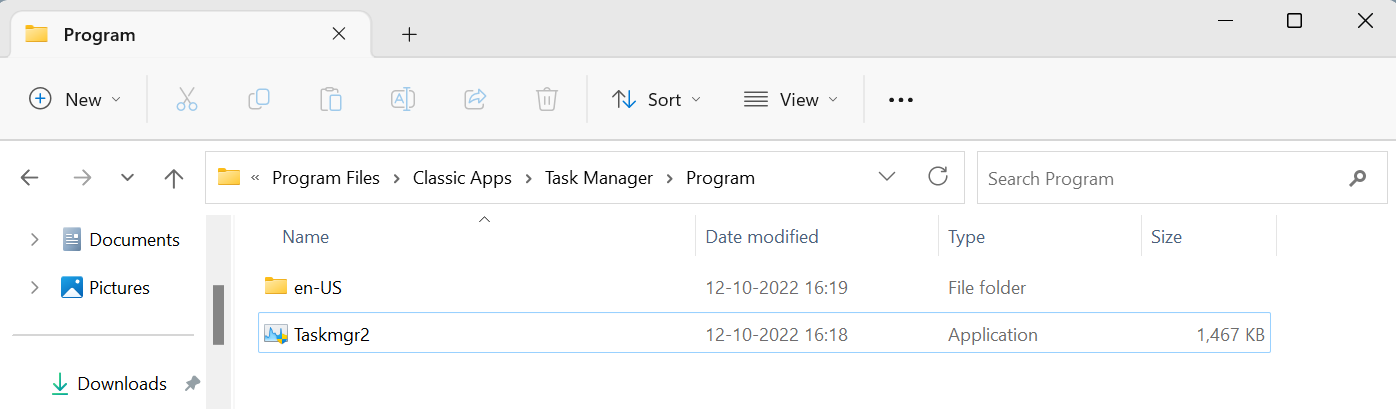Go to Classic Apps in breadcrumb

[x=462, y=178]
